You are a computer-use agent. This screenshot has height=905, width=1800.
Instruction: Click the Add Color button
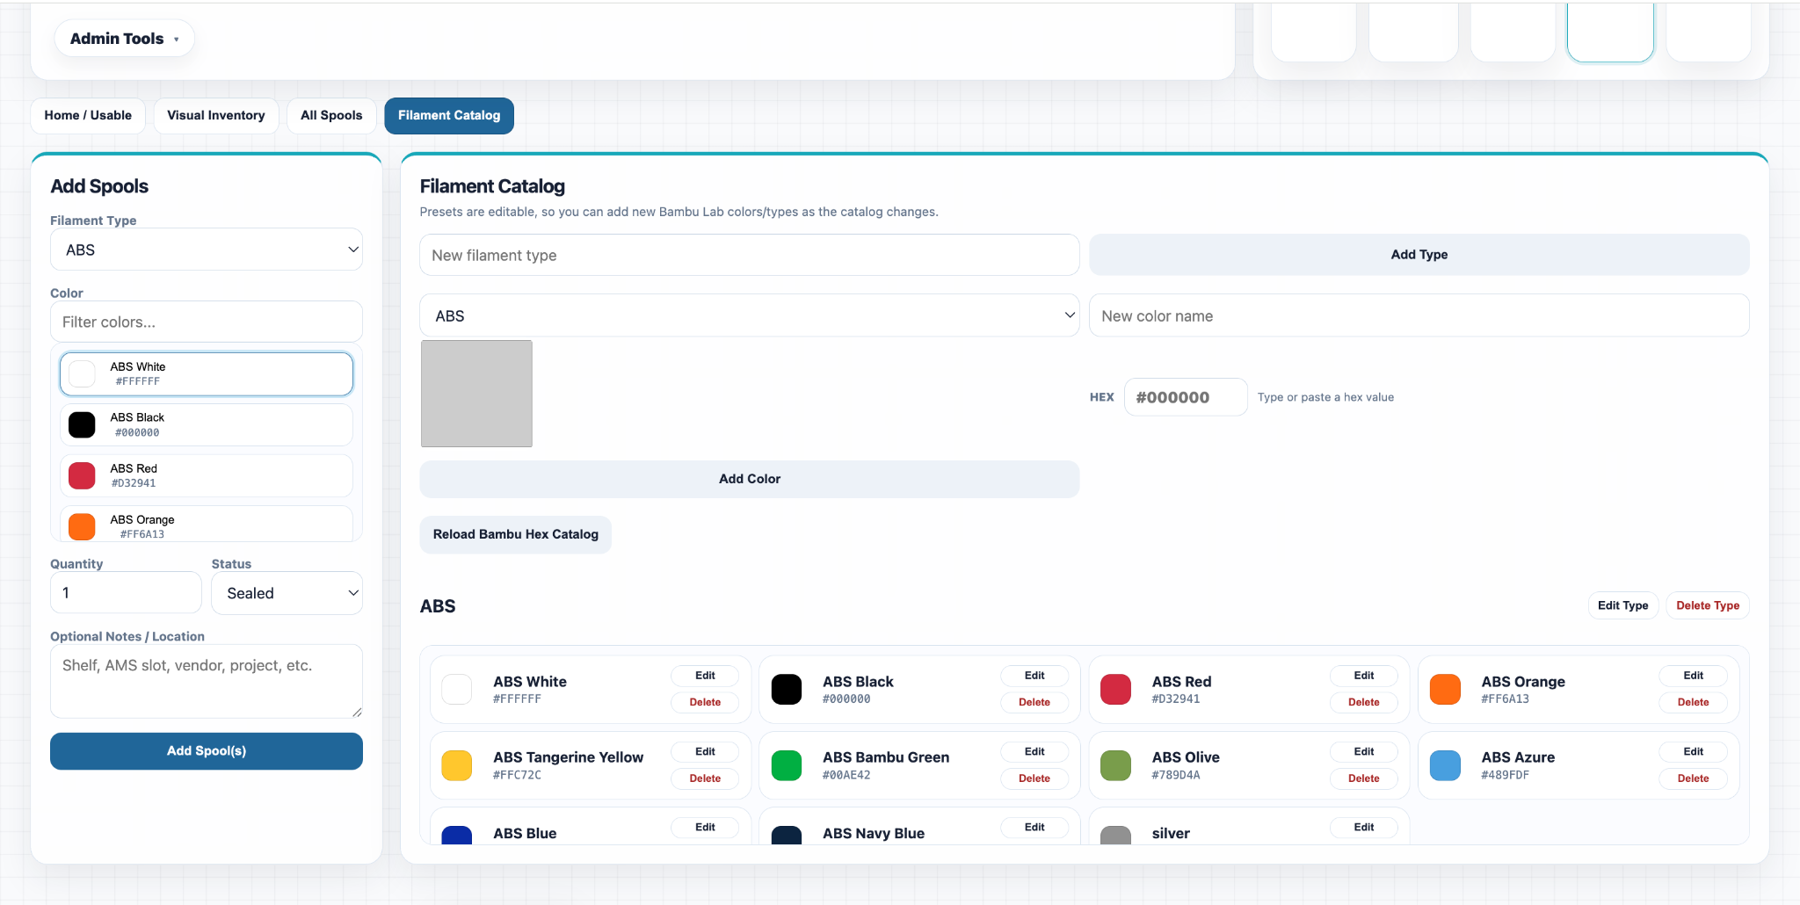click(x=749, y=479)
